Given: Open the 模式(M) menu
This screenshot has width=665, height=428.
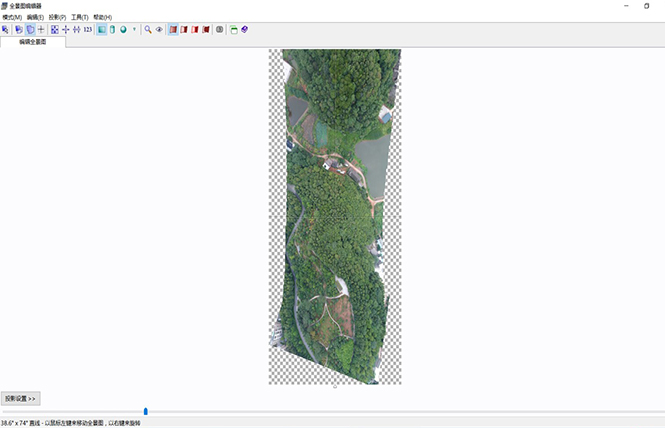Looking at the screenshot, I should [12, 17].
